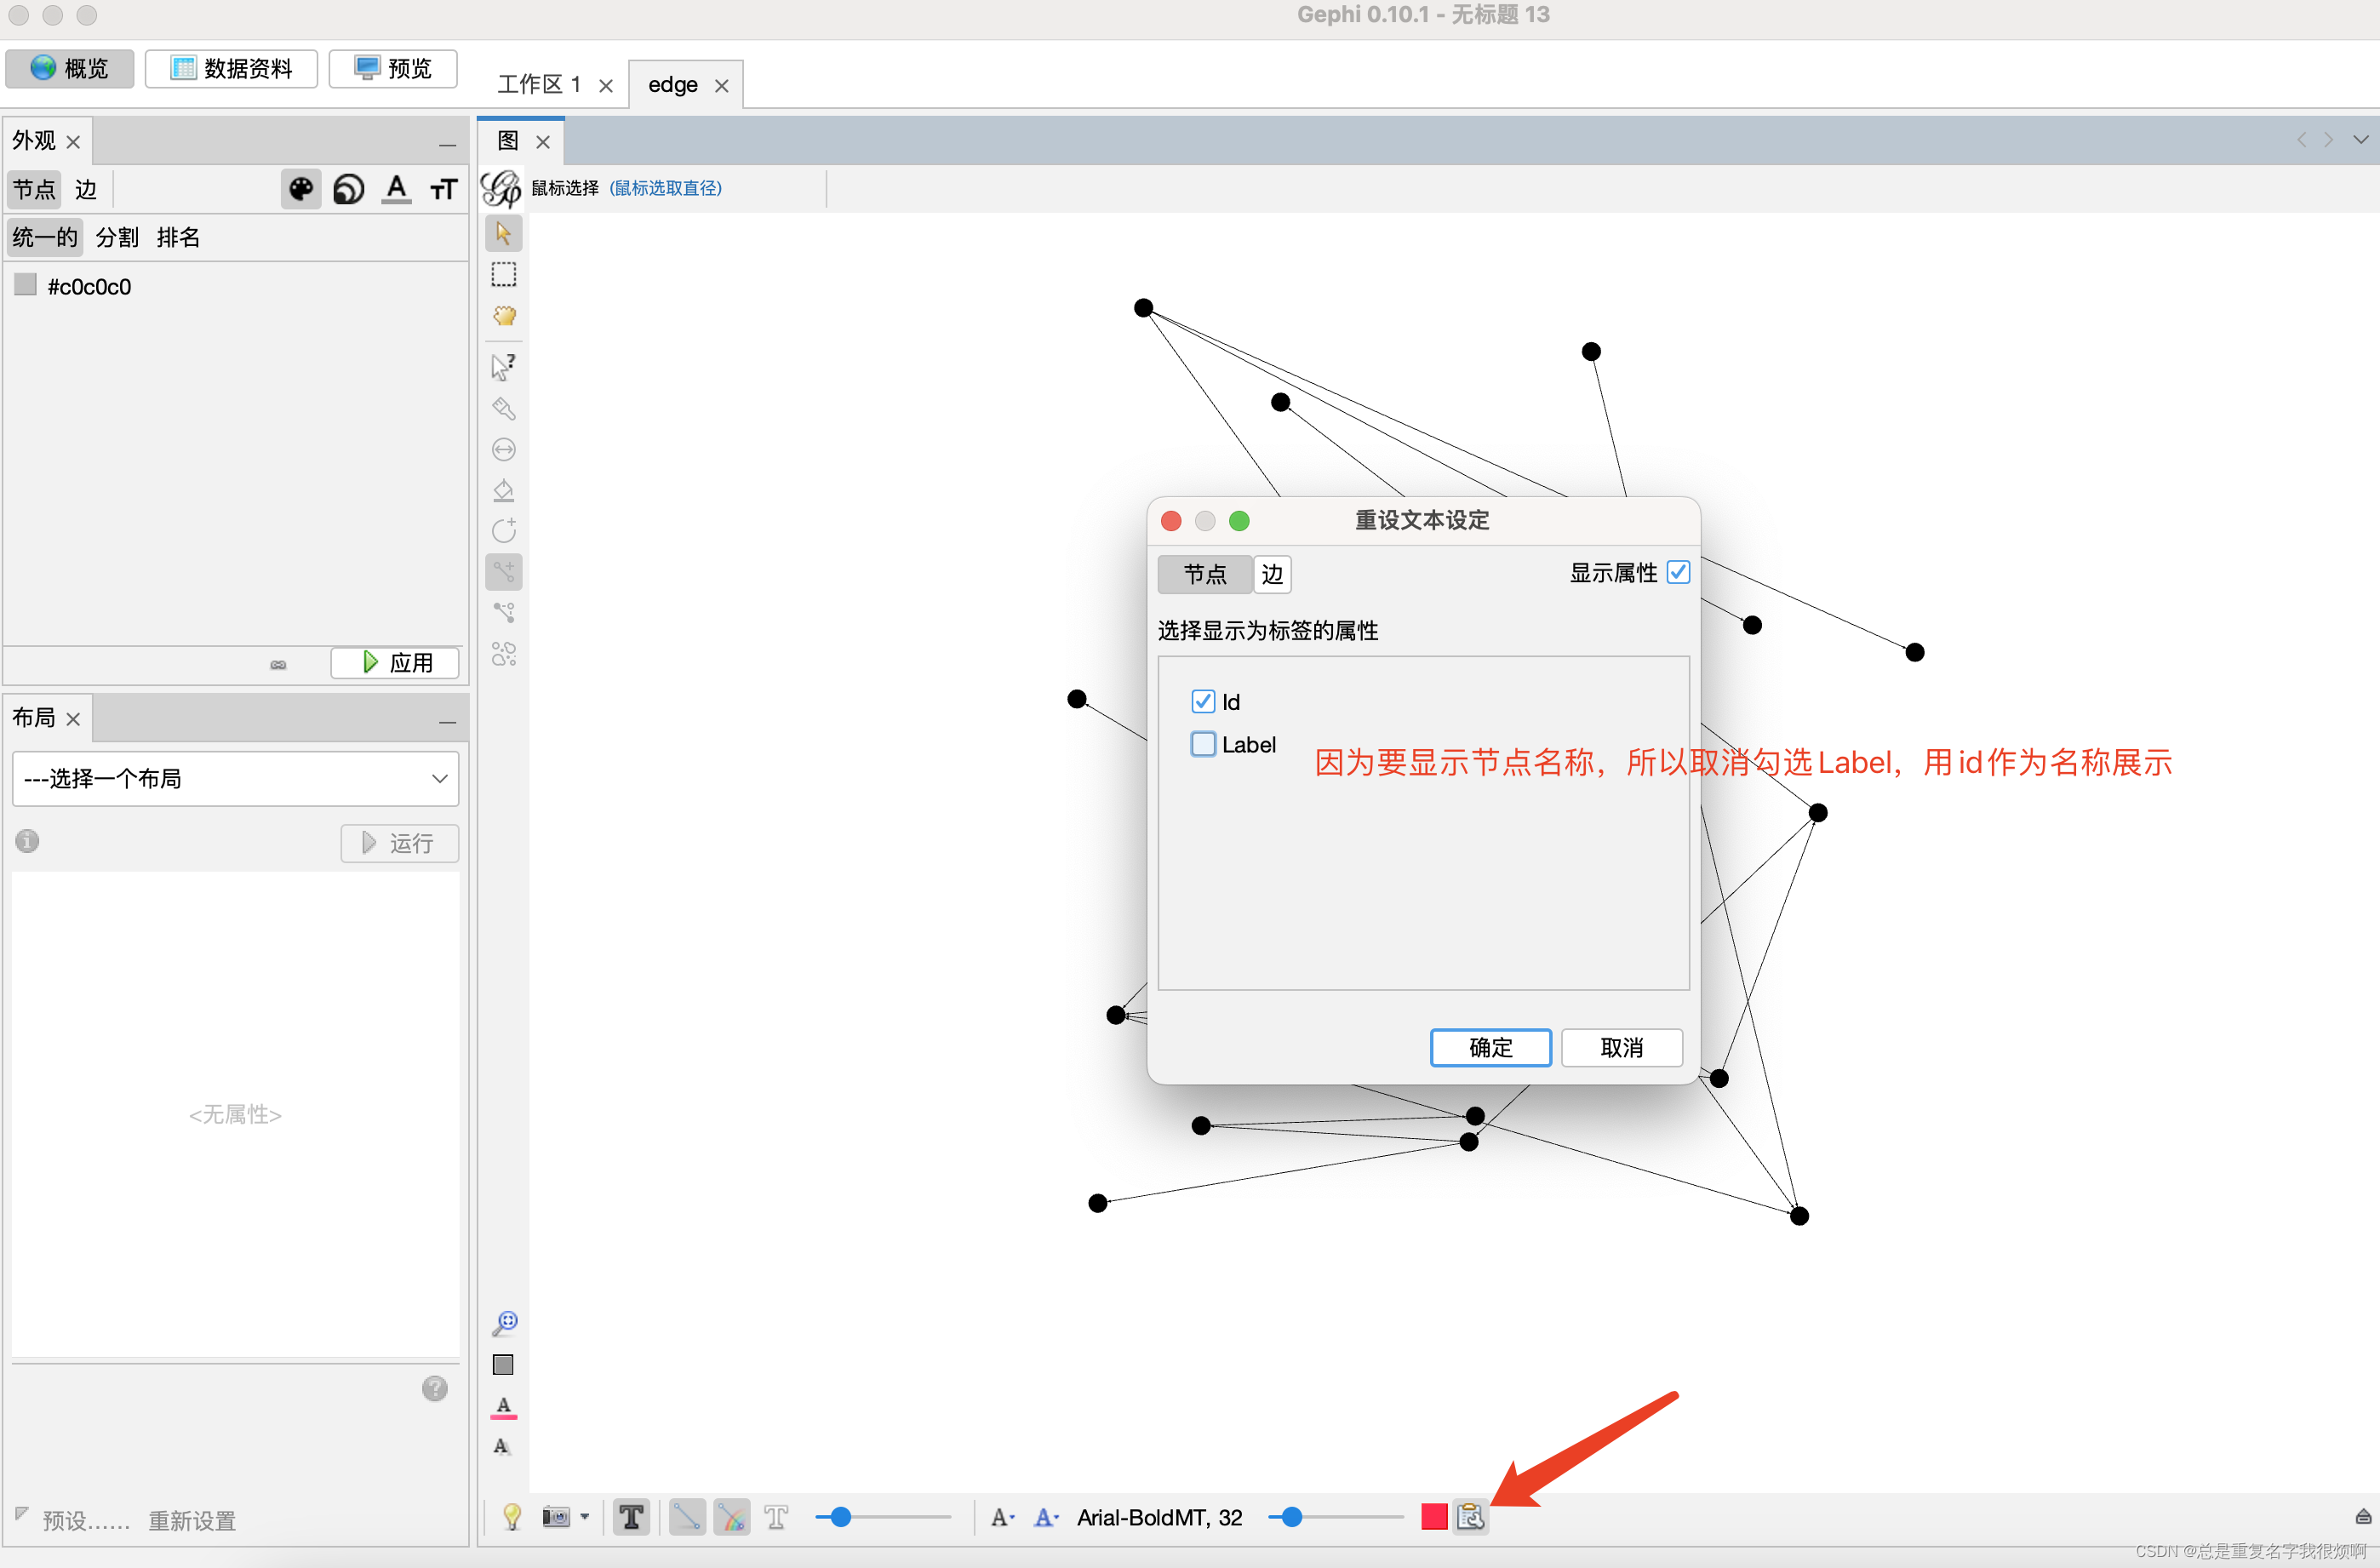
Task: Open the 选择一个布局 layout dropdown
Action: click(x=236, y=779)
